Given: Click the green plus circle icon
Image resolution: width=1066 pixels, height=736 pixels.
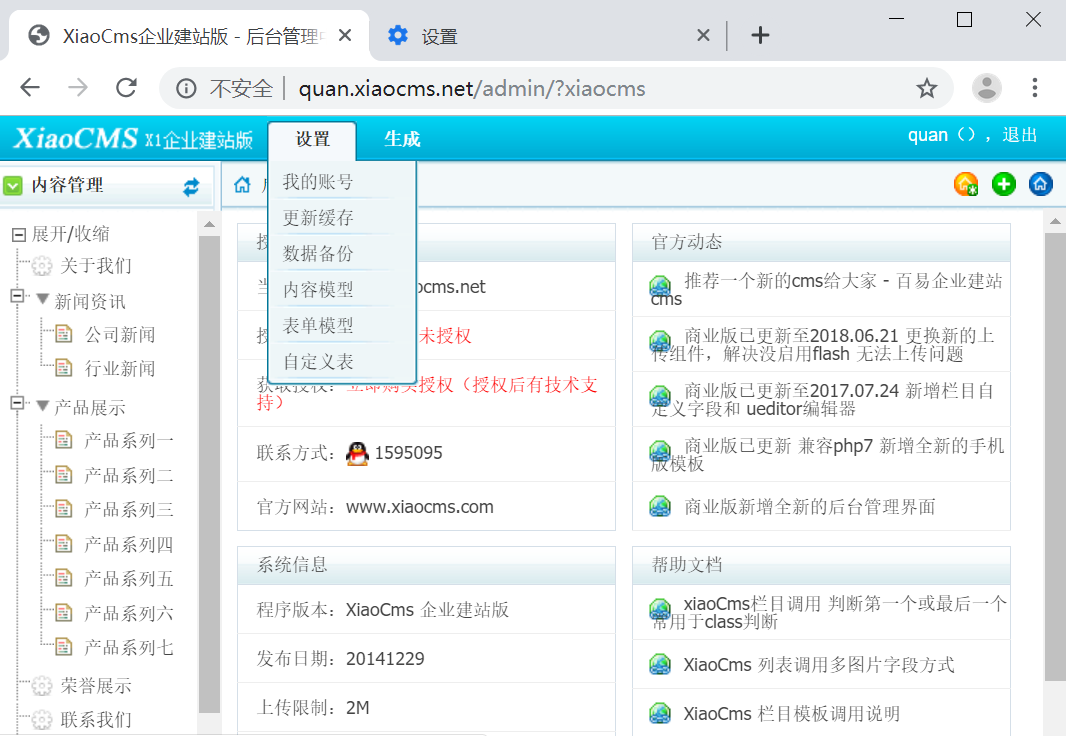Looking at the screenshot, I should pos(1003,184).
